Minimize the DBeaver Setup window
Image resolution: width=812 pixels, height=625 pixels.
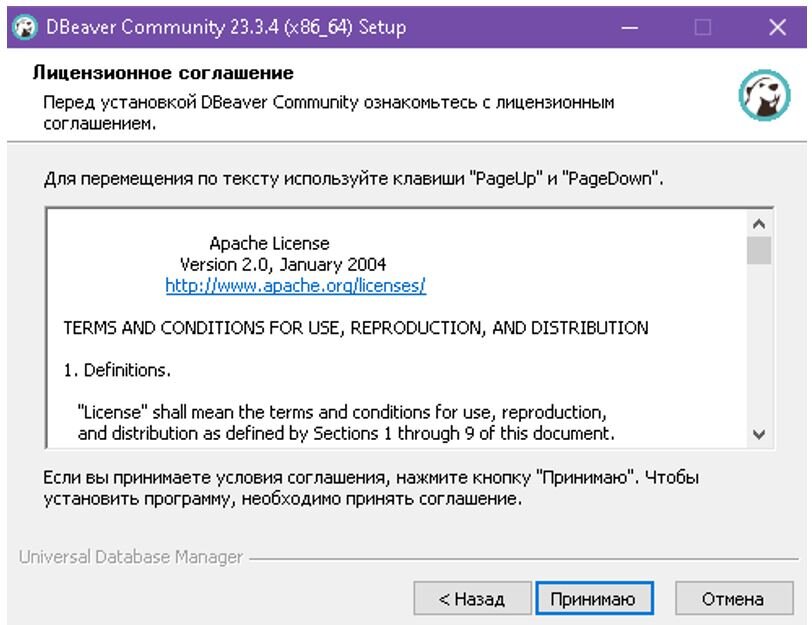[630, 27]
